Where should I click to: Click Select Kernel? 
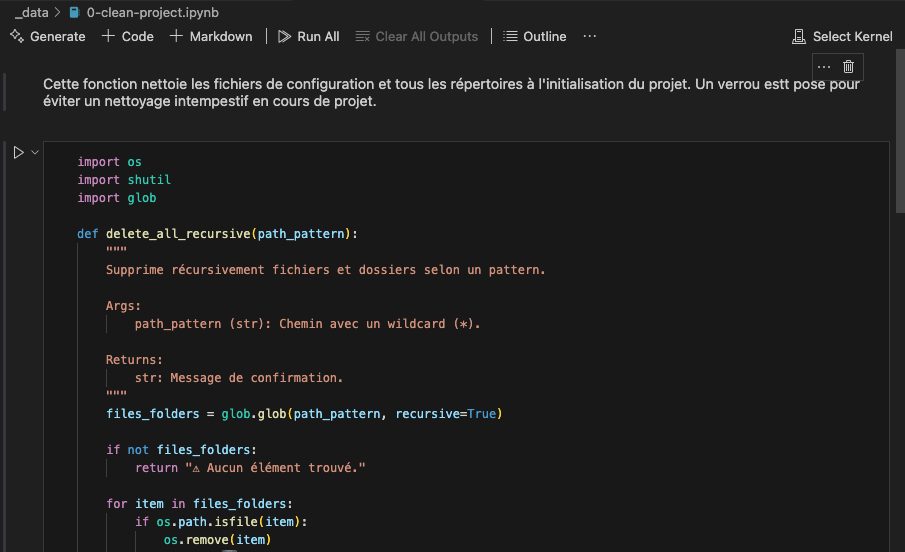842,36
